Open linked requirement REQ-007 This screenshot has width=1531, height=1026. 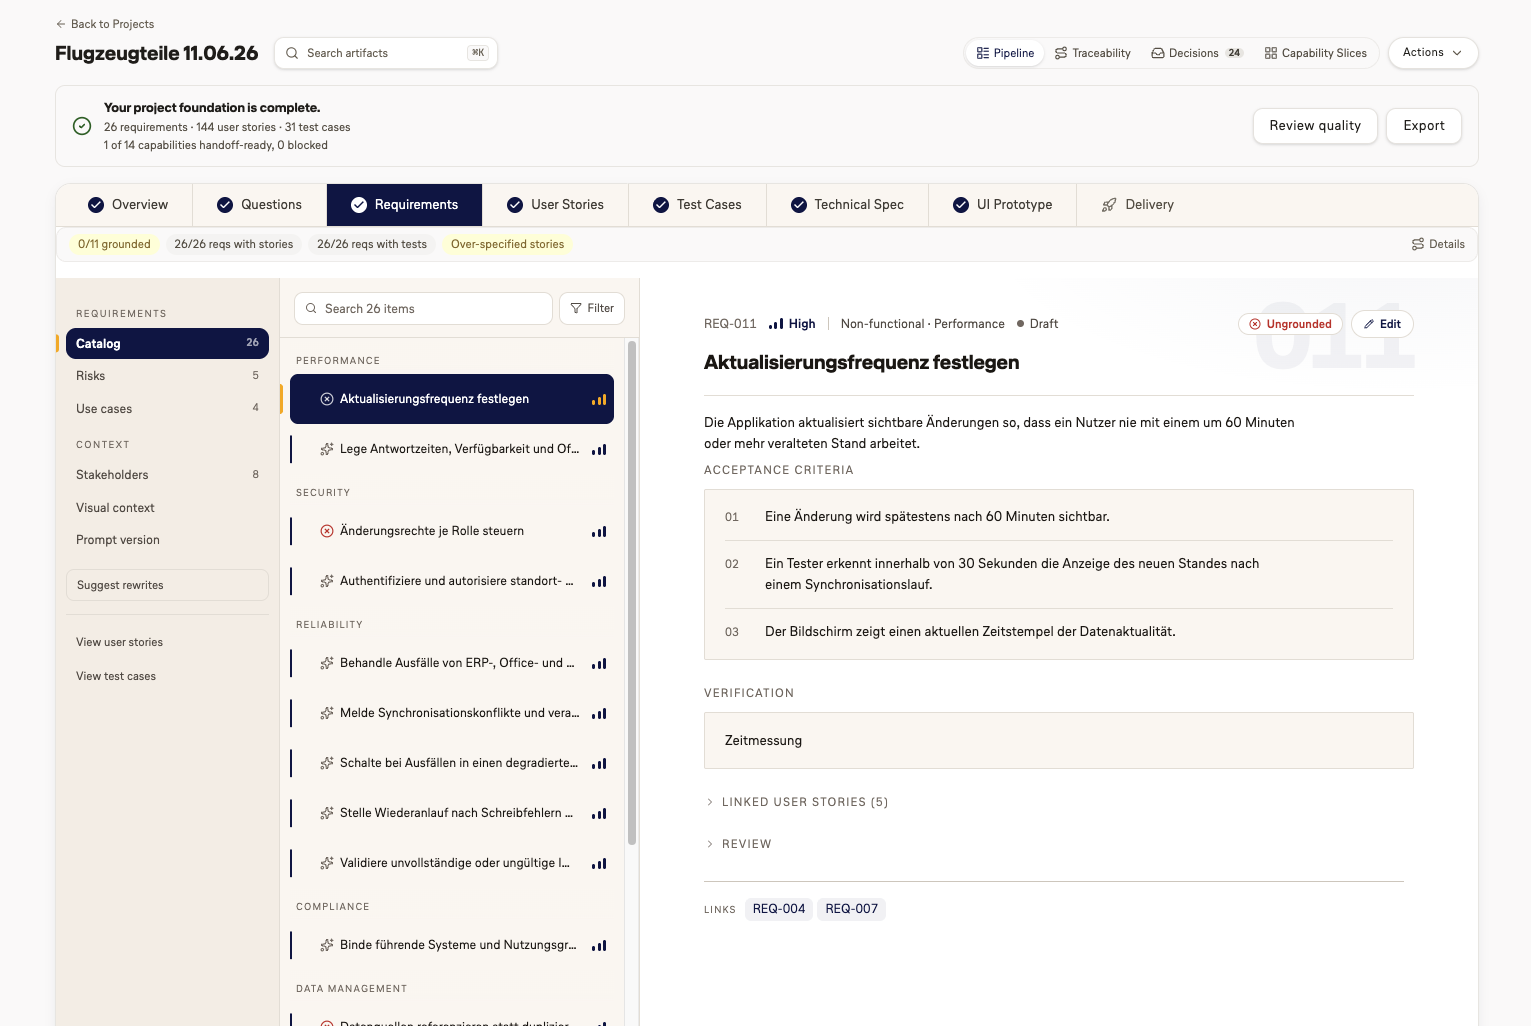tap(852, 909)
